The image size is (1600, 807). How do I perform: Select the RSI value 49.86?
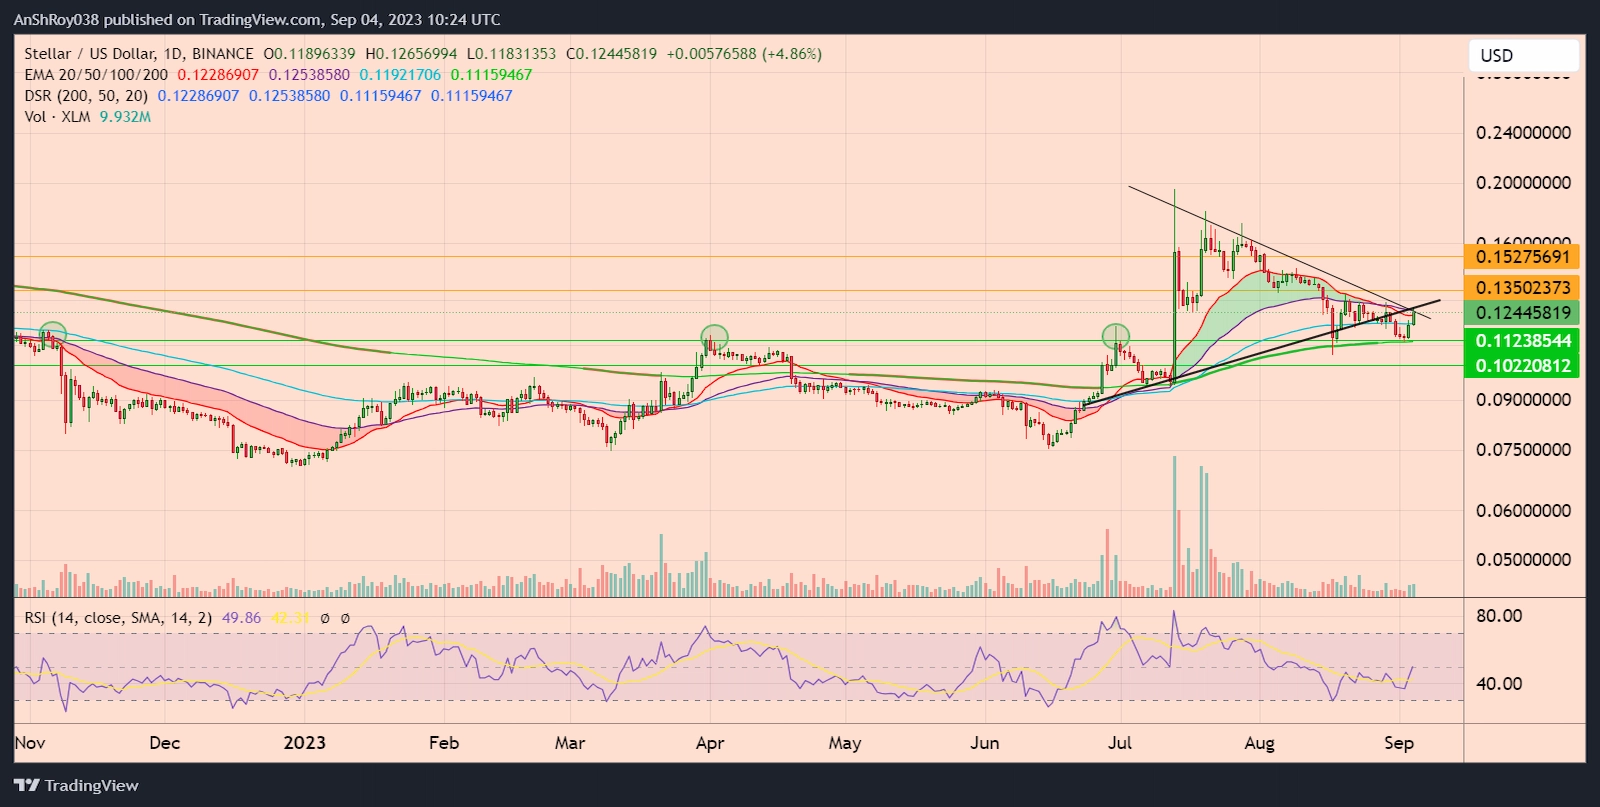tap(241, 618)
